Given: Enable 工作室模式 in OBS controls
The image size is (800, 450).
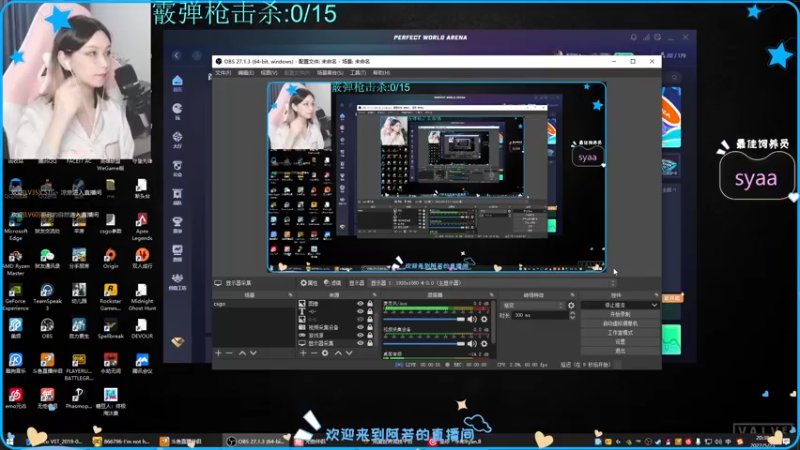Looking at the screenshot, I should pyautogui.click(x=620, y=333).
